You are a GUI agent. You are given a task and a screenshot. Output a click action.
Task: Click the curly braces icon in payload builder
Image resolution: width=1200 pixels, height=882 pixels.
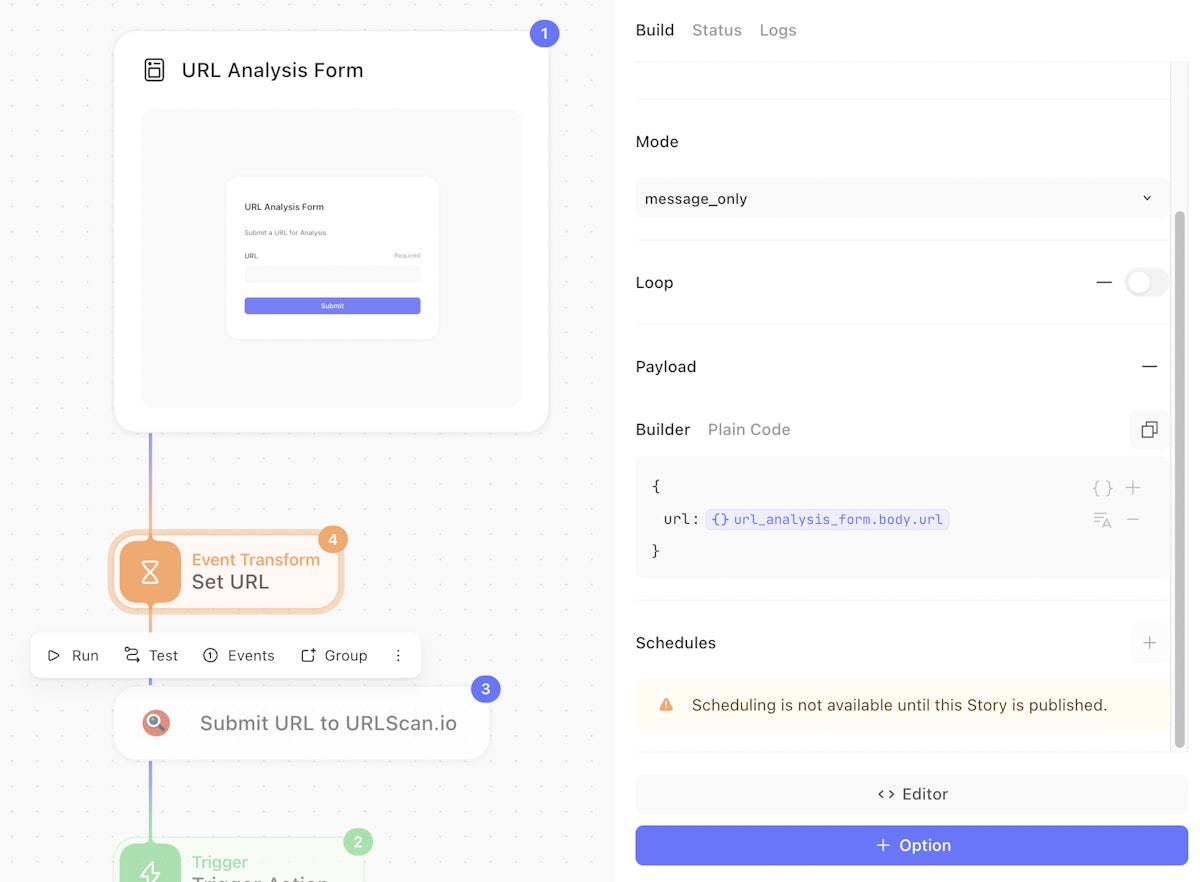pyautogui.click(x=1102, y=488)
